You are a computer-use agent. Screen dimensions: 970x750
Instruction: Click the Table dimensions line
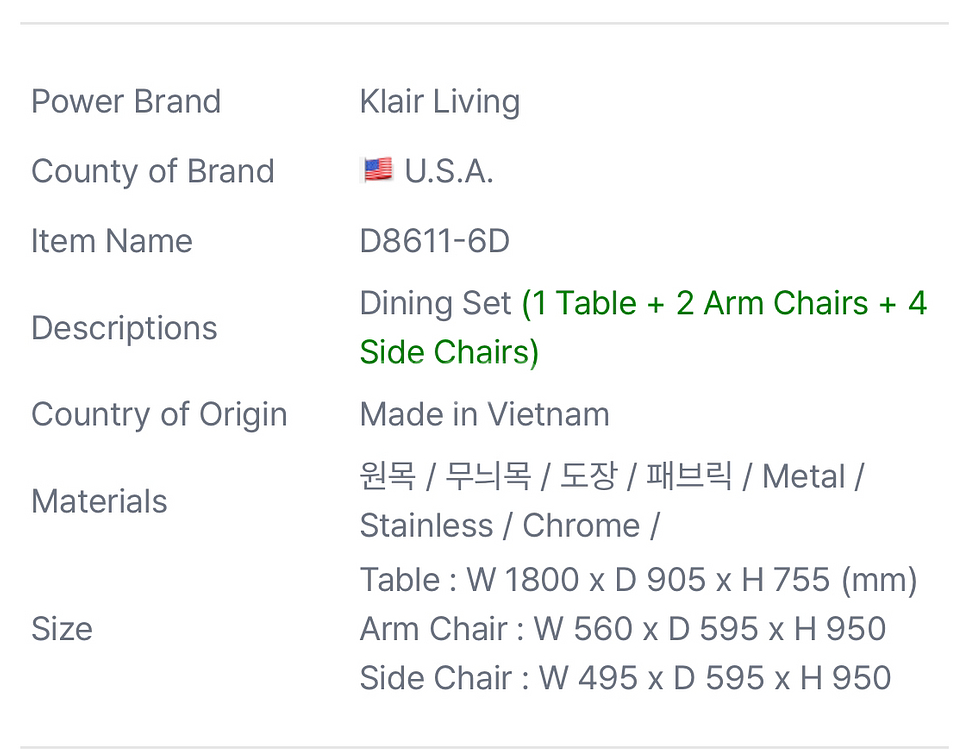pyautogui.click(x=638, y=580)
